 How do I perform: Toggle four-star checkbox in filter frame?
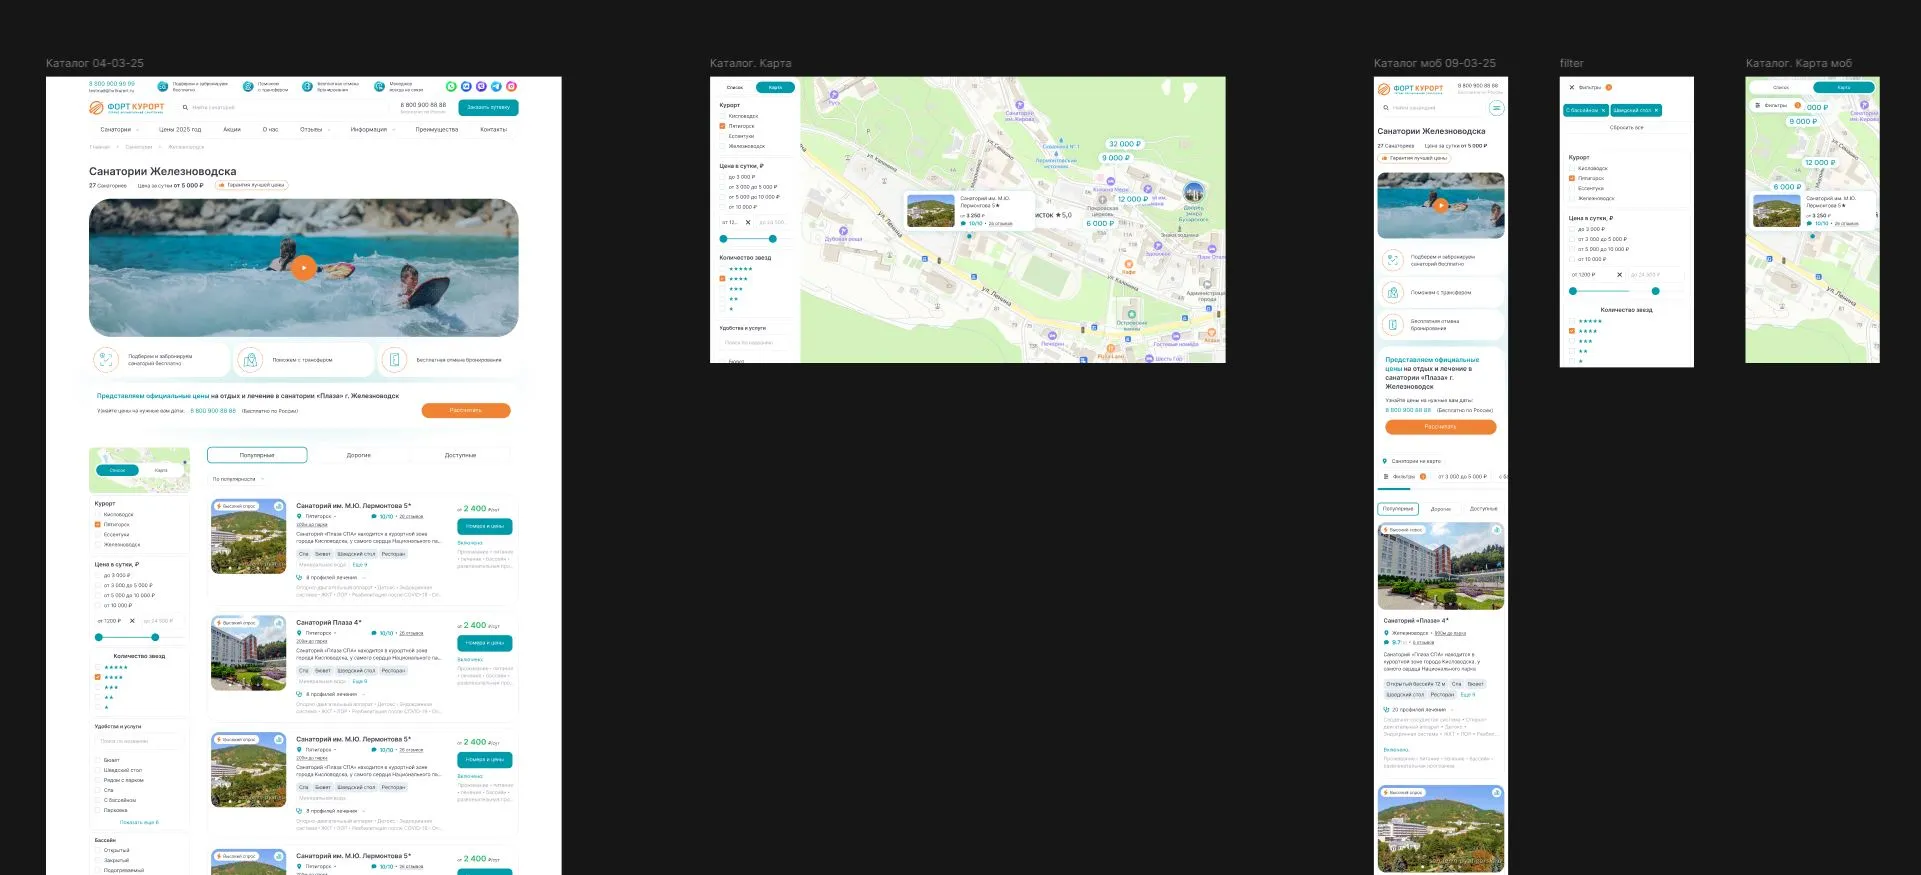pyautogui.click(x=1572, y=331)
